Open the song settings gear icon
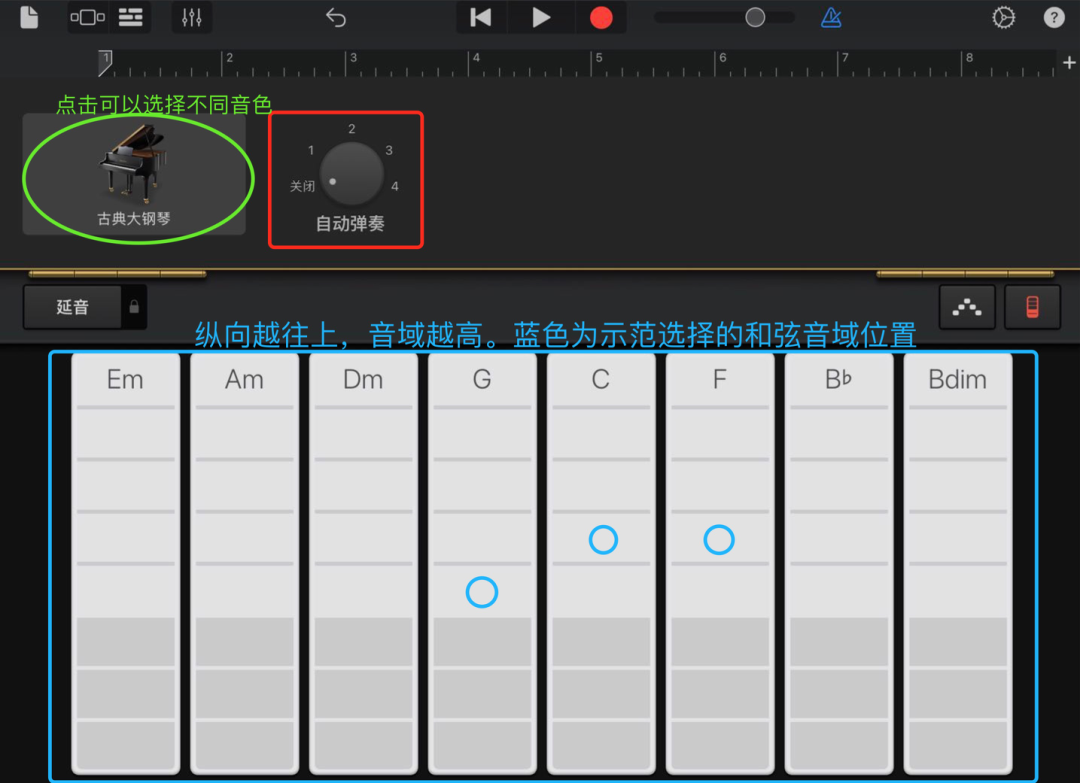Viewport: 1080px width, 783px height. click(x=1003, y=17)
